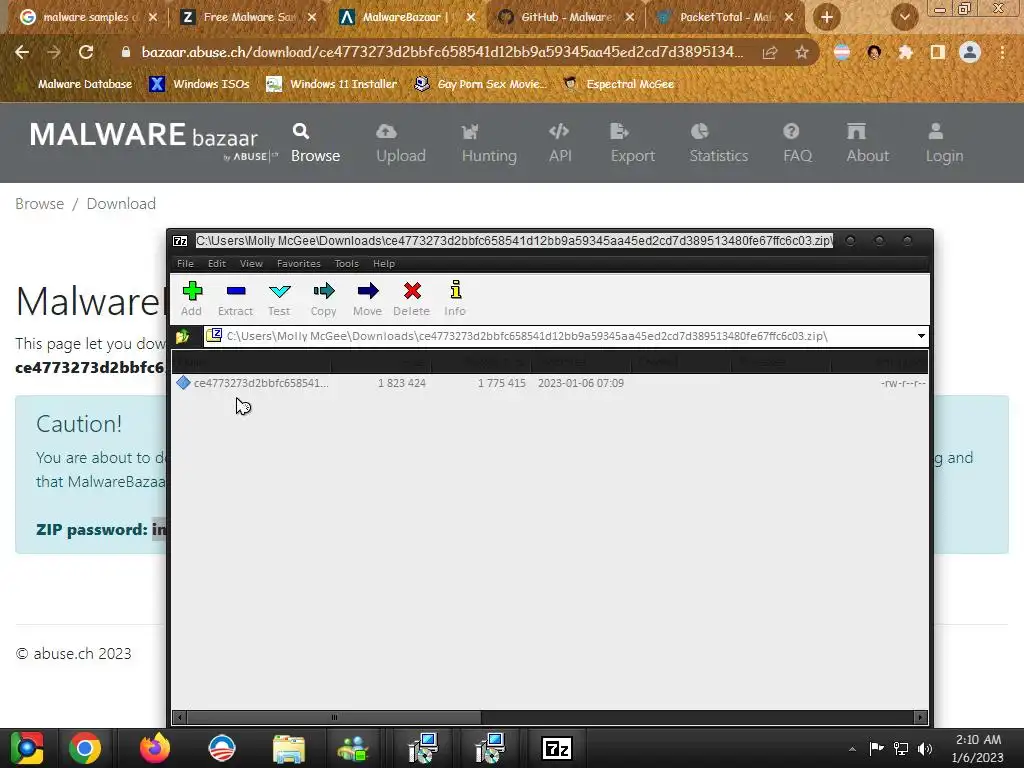Click the Move toolbar icon
The image size is (1024, 768).
coord(367,298)
